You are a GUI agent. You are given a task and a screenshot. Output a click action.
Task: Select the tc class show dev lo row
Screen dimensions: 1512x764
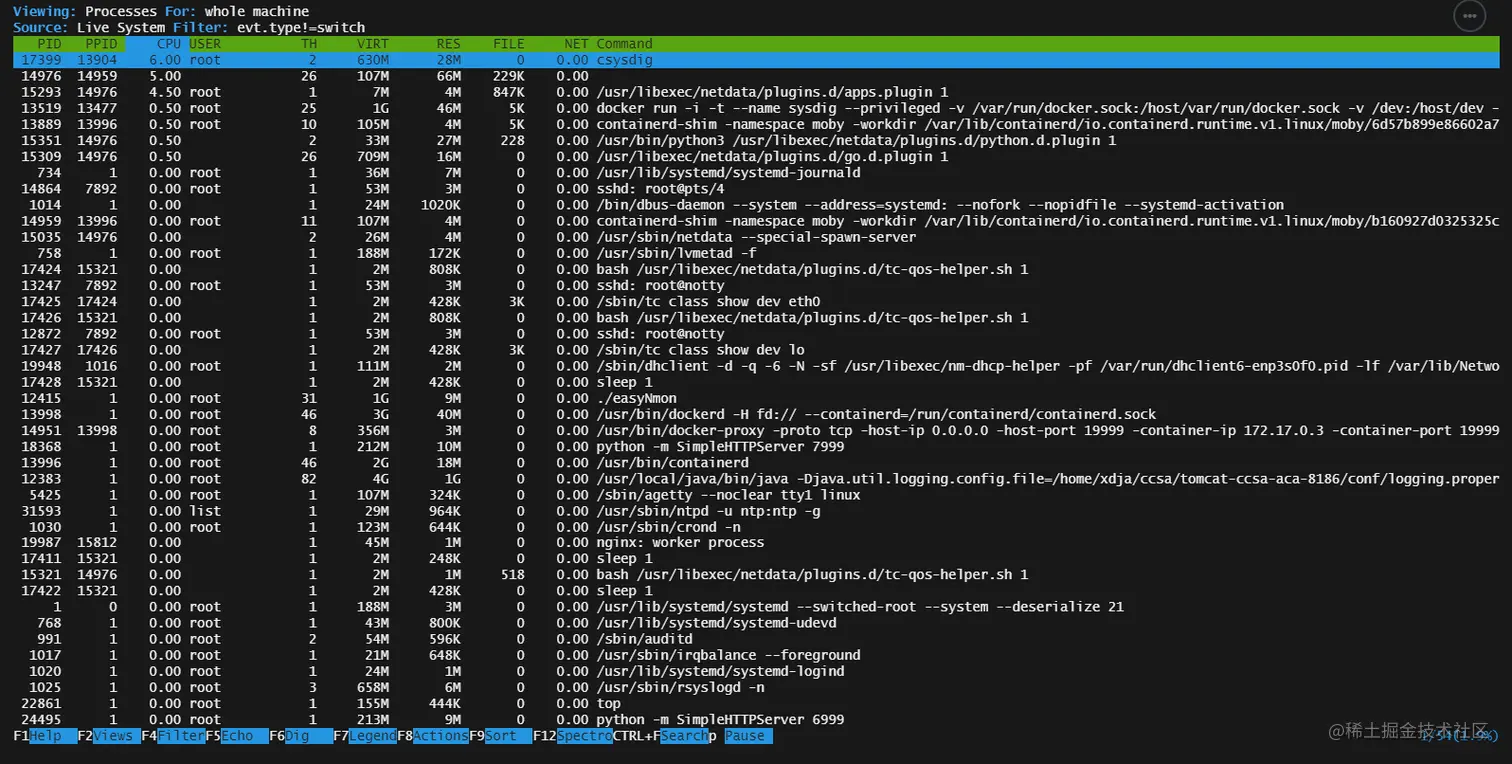tap(756, 349)
